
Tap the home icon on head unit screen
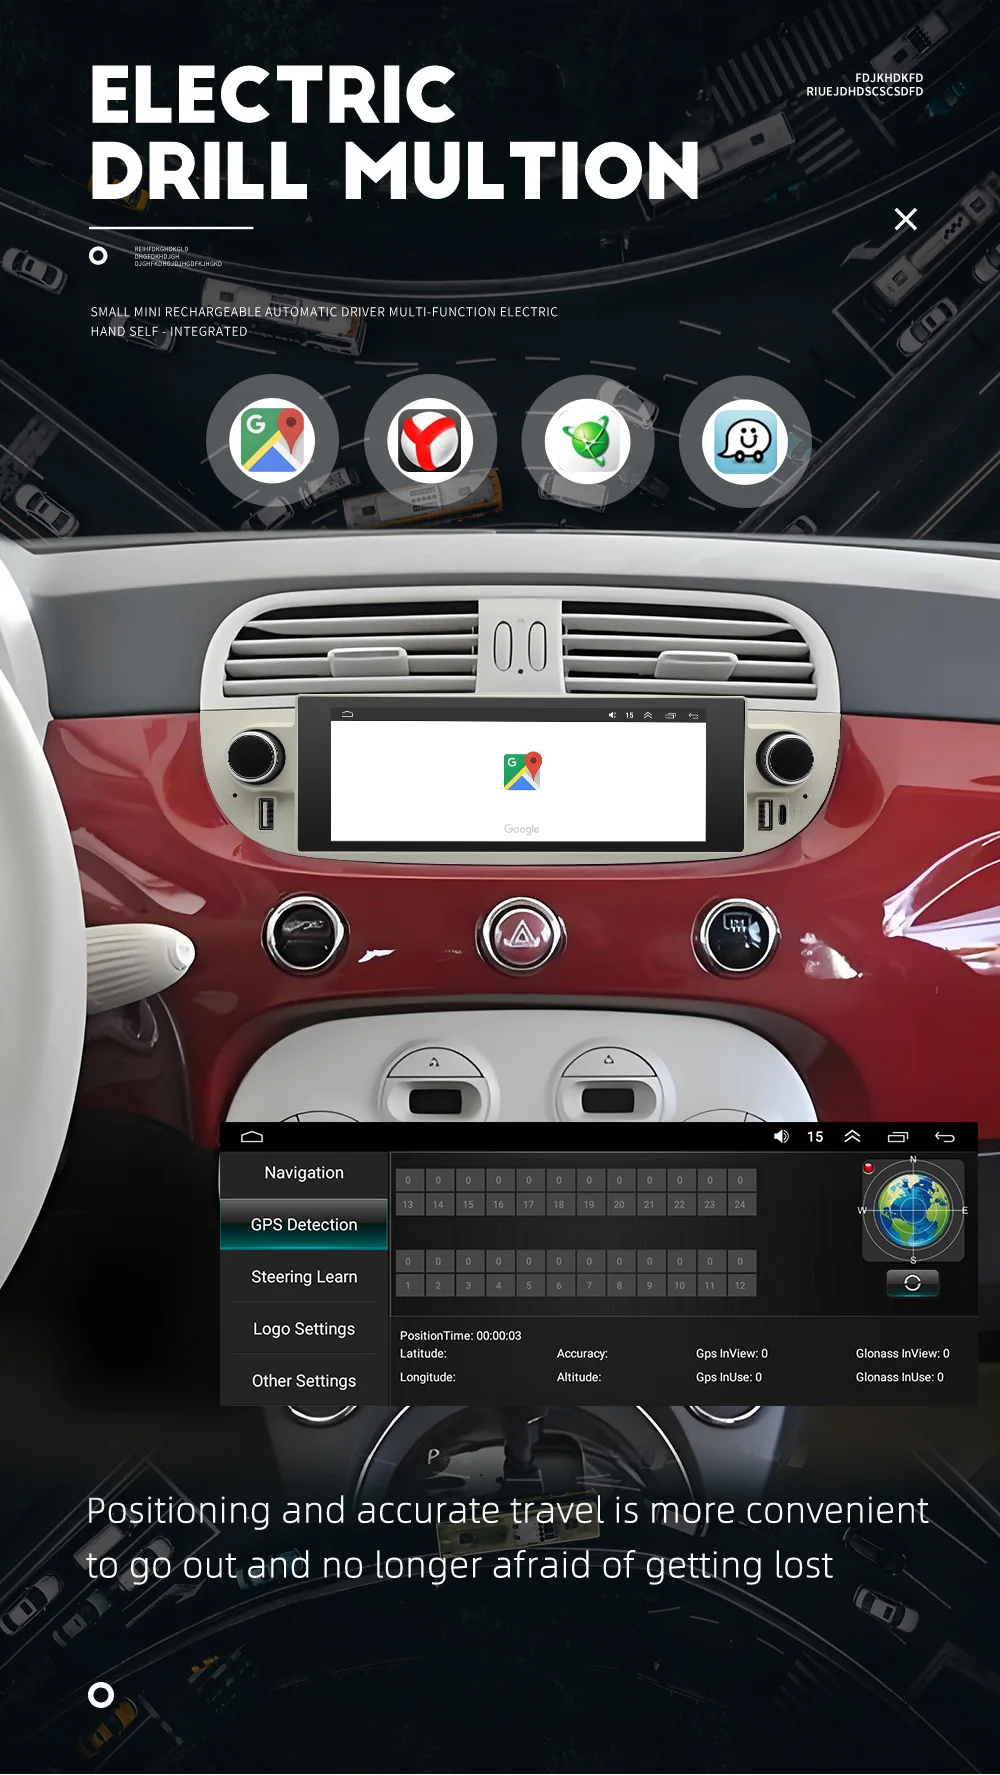(347, 715)
